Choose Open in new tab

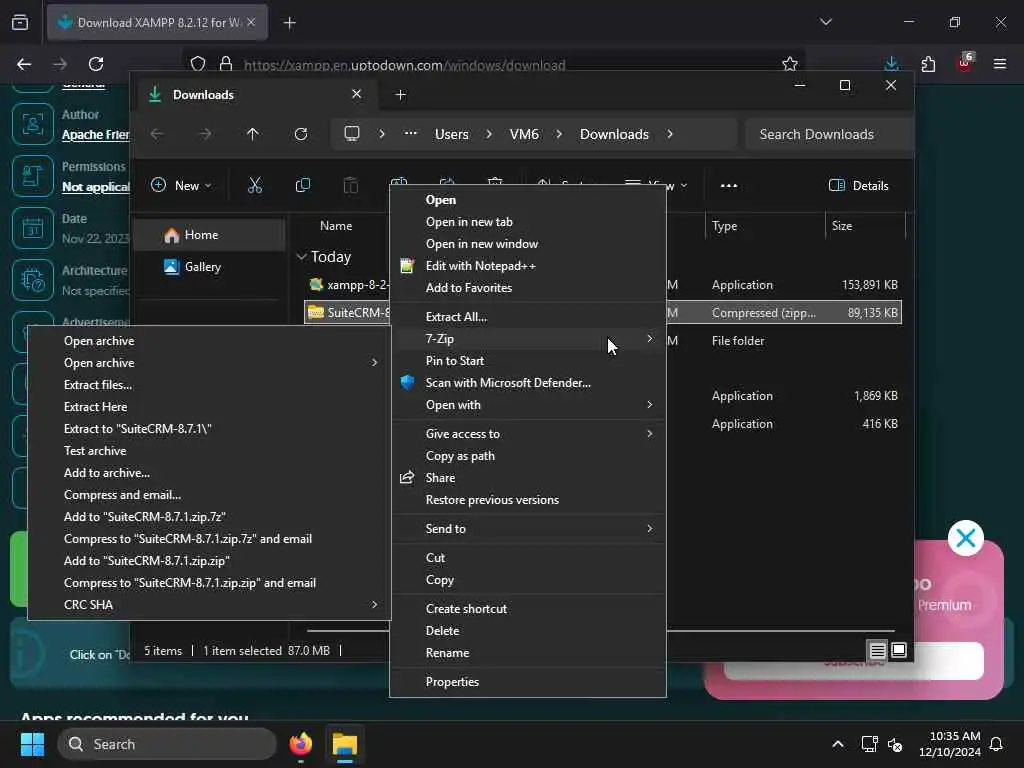528,222
